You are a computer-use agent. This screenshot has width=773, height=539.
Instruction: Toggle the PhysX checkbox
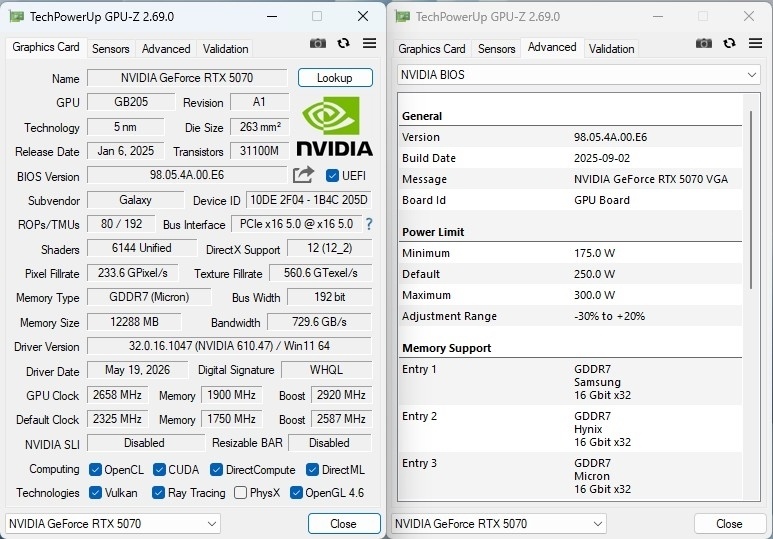pos(241,493)
